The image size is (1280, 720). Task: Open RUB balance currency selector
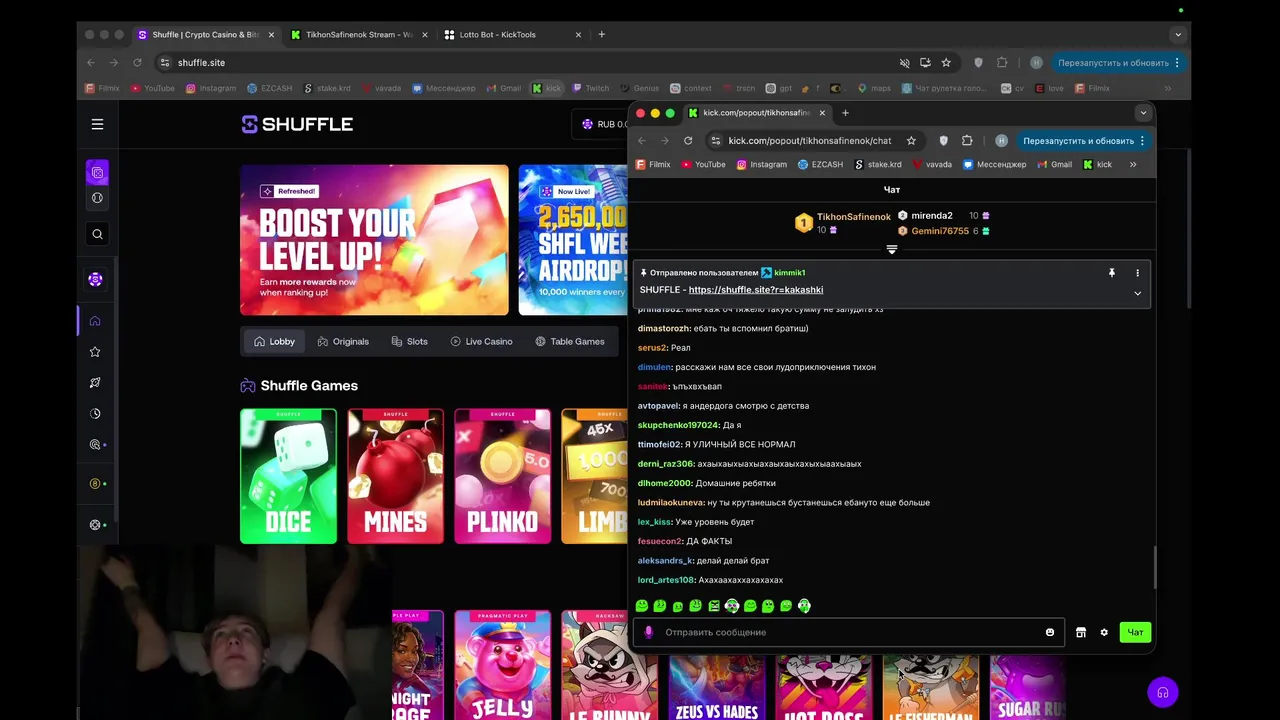point(604,124)
